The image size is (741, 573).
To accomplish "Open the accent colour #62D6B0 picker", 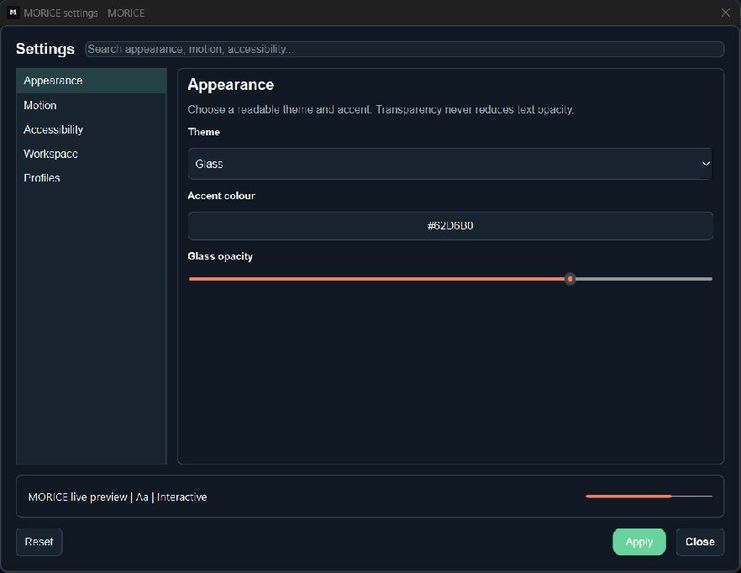I will 450,226.
